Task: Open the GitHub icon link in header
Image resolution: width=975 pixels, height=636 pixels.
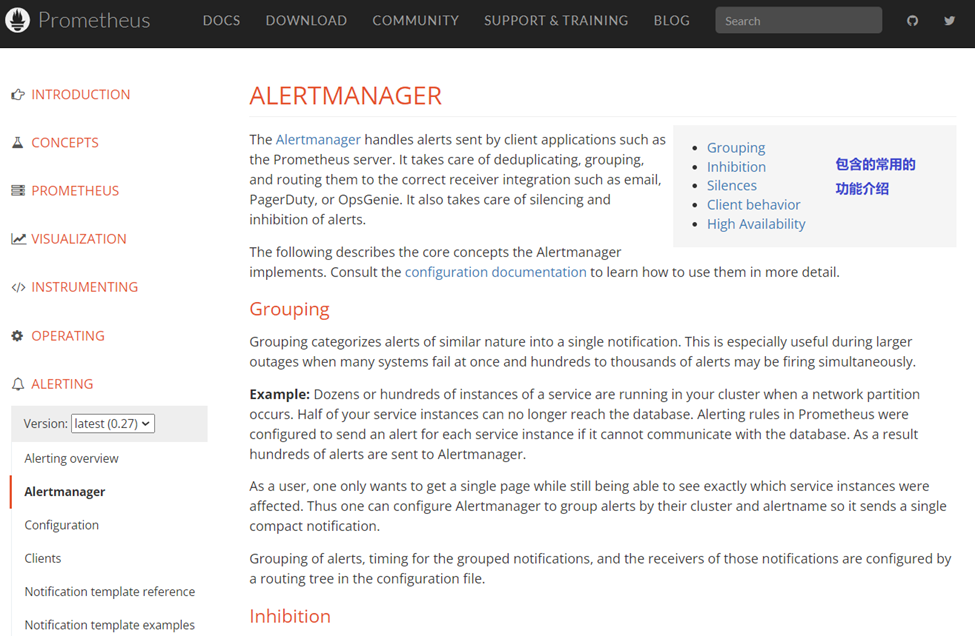Action: click(912, 21)
